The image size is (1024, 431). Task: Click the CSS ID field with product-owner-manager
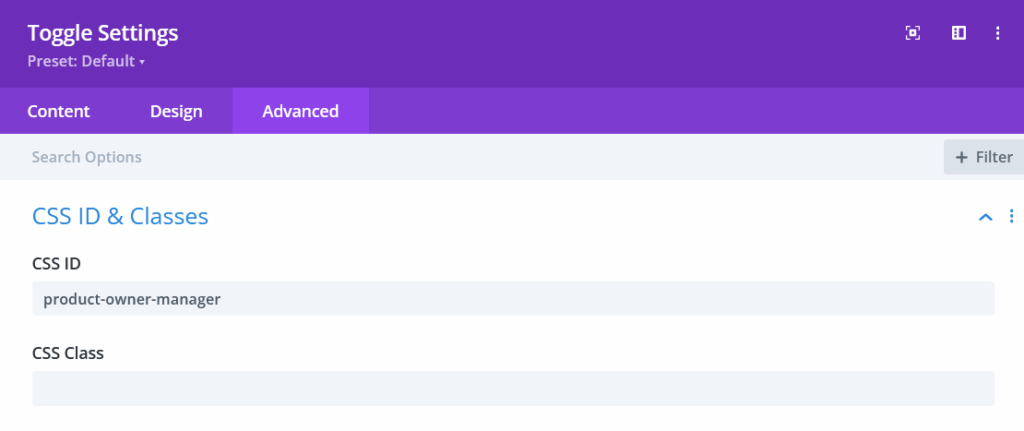click(x=513, y=298)
